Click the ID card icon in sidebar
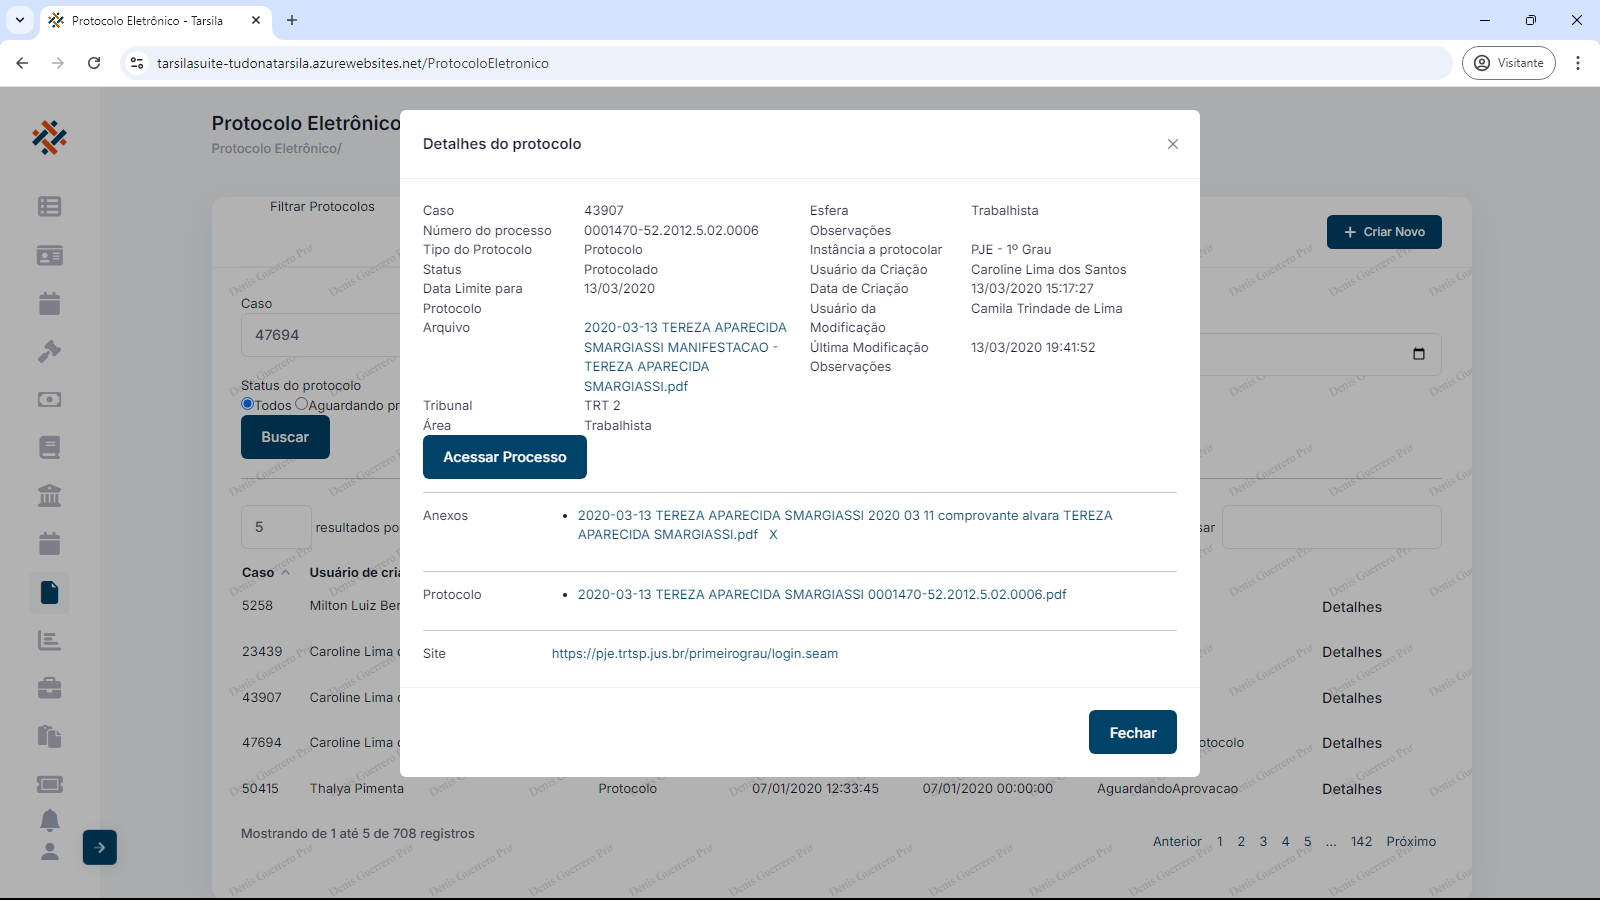The height and width of the screenshot is (900, 1600). (x=49, y=255)
